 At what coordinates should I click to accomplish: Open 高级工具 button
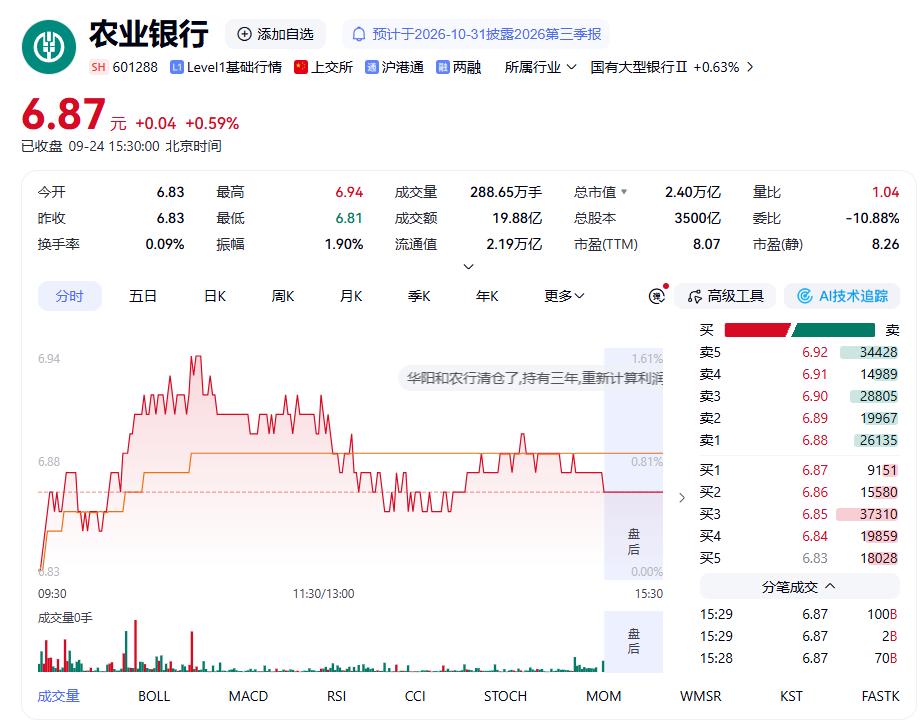(x=725, y=296)
